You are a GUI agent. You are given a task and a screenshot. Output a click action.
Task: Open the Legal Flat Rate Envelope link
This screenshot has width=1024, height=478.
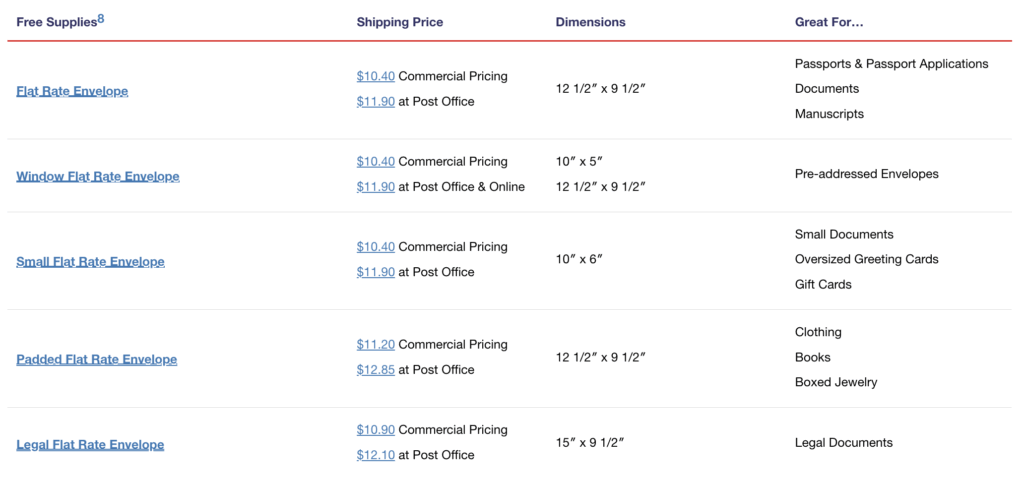pos(90,445)
